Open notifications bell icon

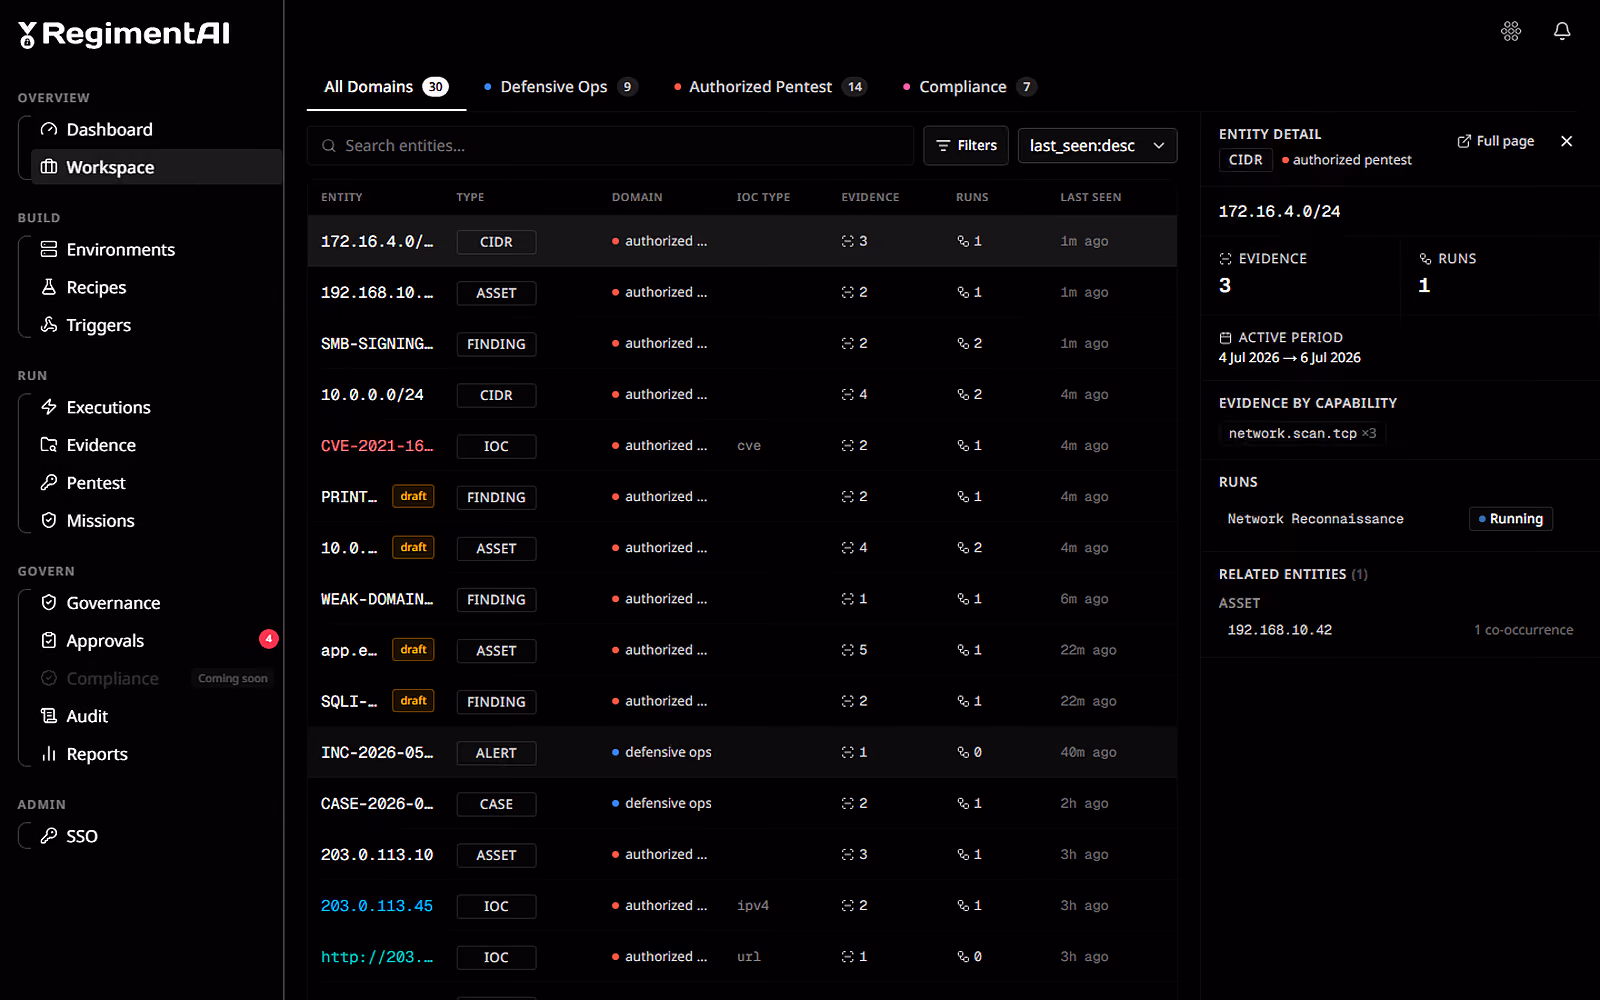1562,31
